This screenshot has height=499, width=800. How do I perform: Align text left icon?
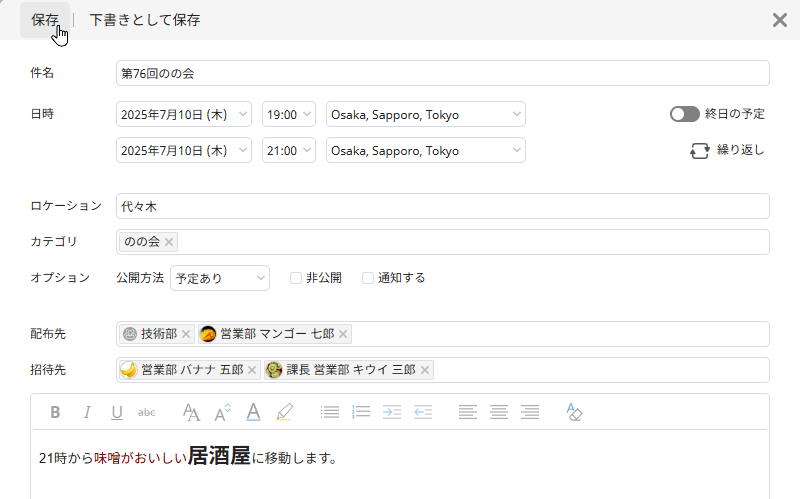pos(468,412)
